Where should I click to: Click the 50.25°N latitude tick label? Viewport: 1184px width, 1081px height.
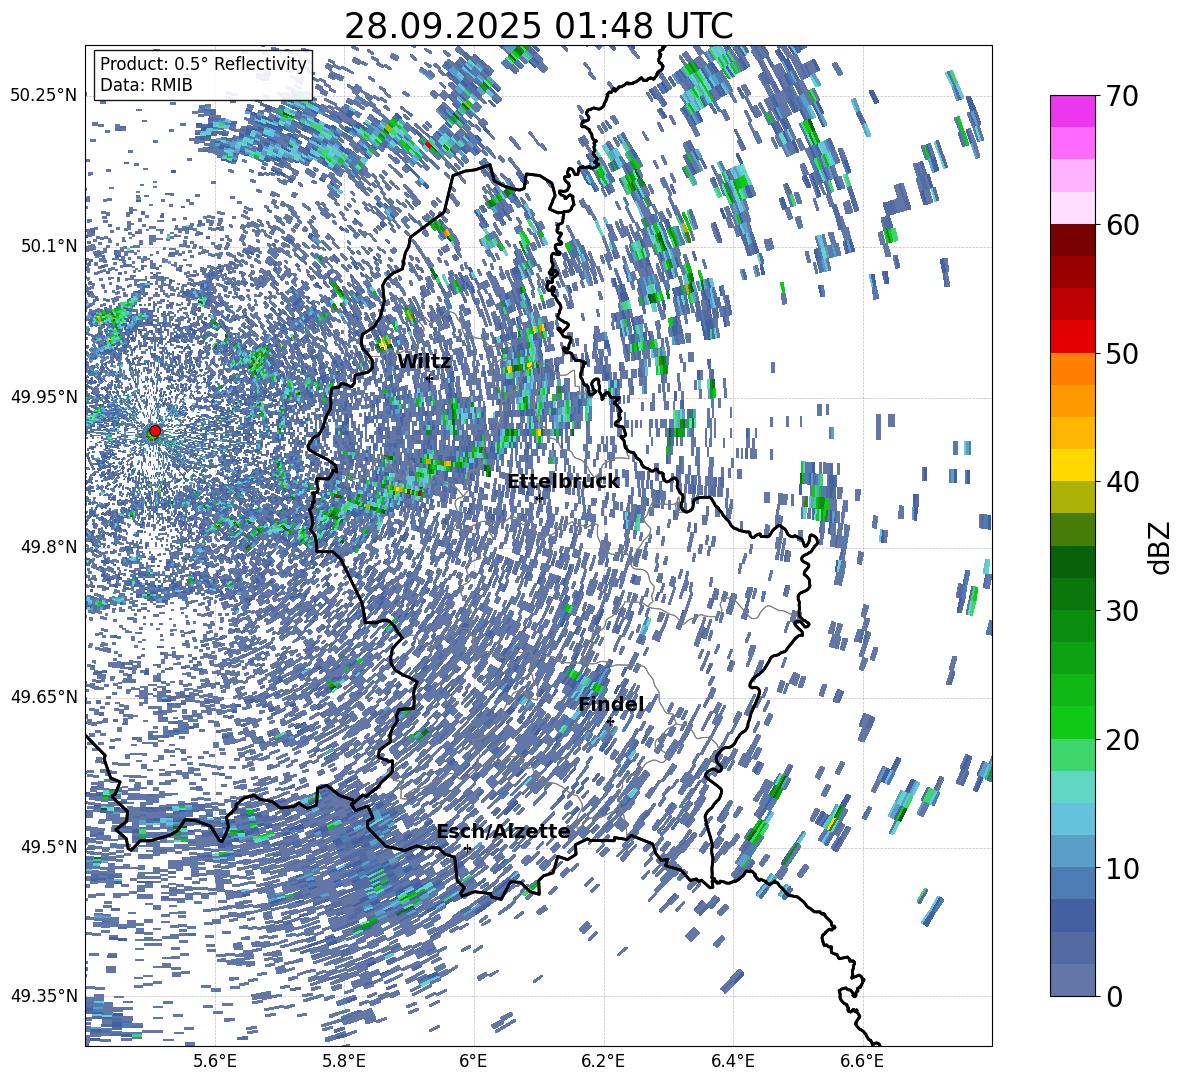point(44,95)
